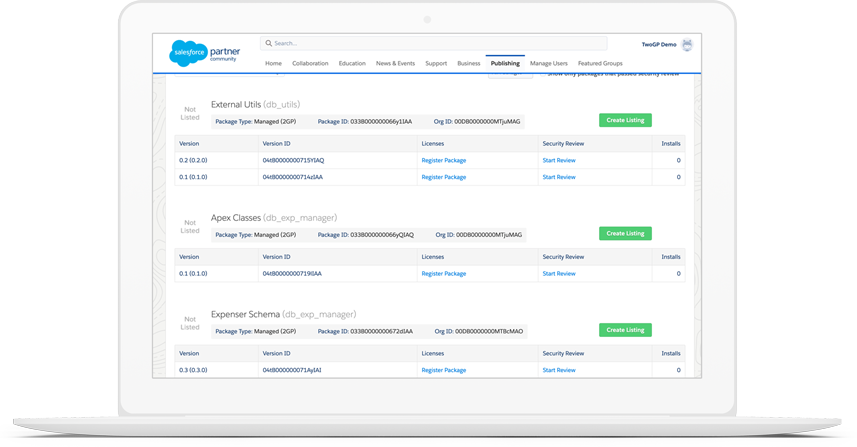
Task: Click Not Listed status beside Apex Classes
Action: click(x=190, y=227)
